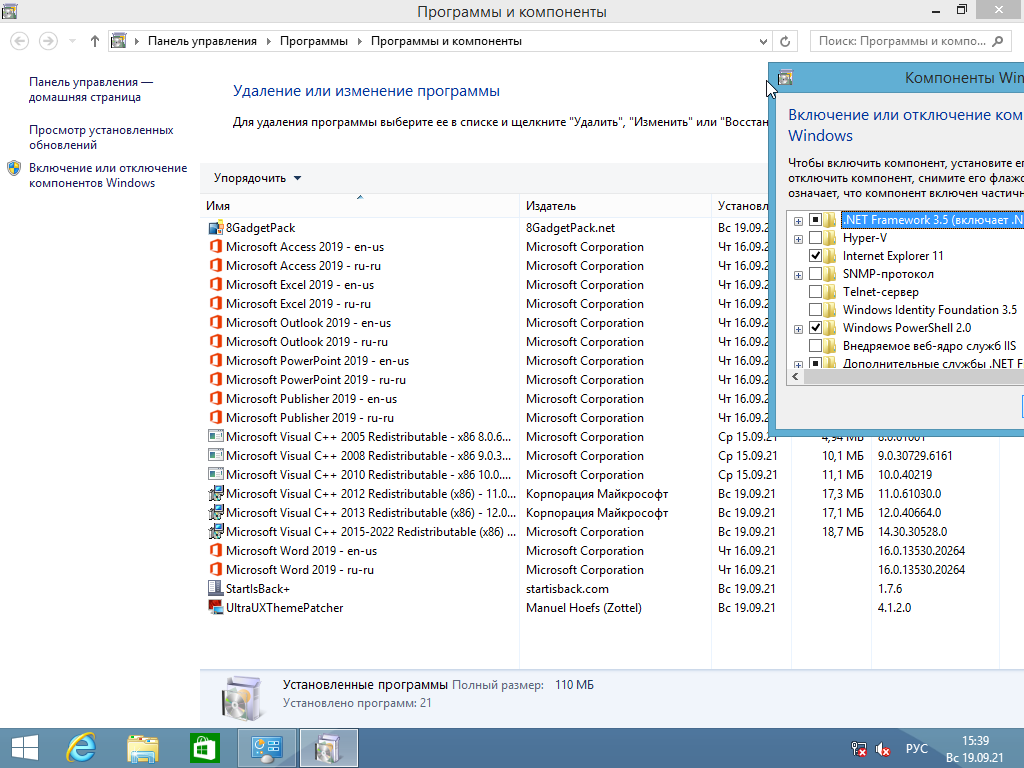Open the address bar history dropdown
The width and height of the screenshot is (1024, 768).
point(763,41)
